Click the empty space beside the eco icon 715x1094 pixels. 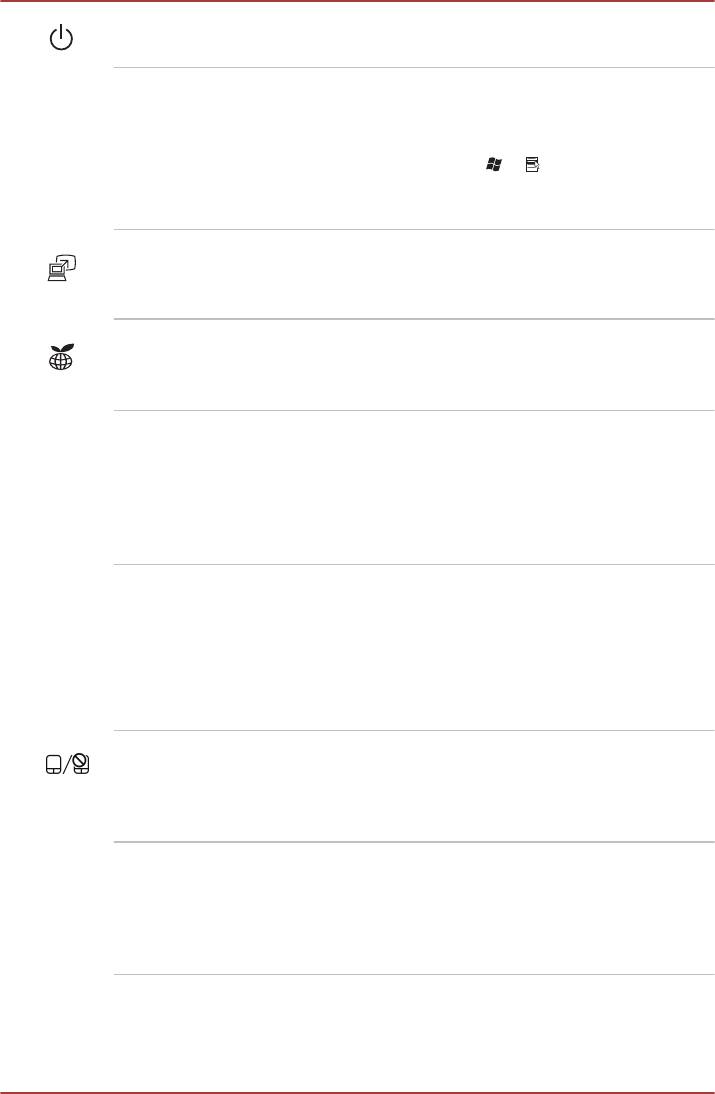(x=400, y=364)
